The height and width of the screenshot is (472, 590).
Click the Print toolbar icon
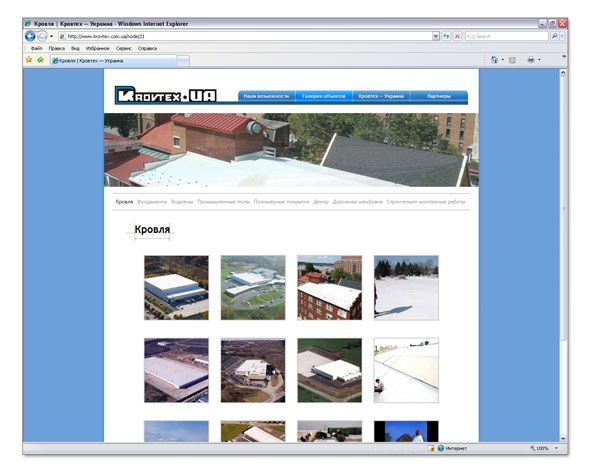coord(531,60)
